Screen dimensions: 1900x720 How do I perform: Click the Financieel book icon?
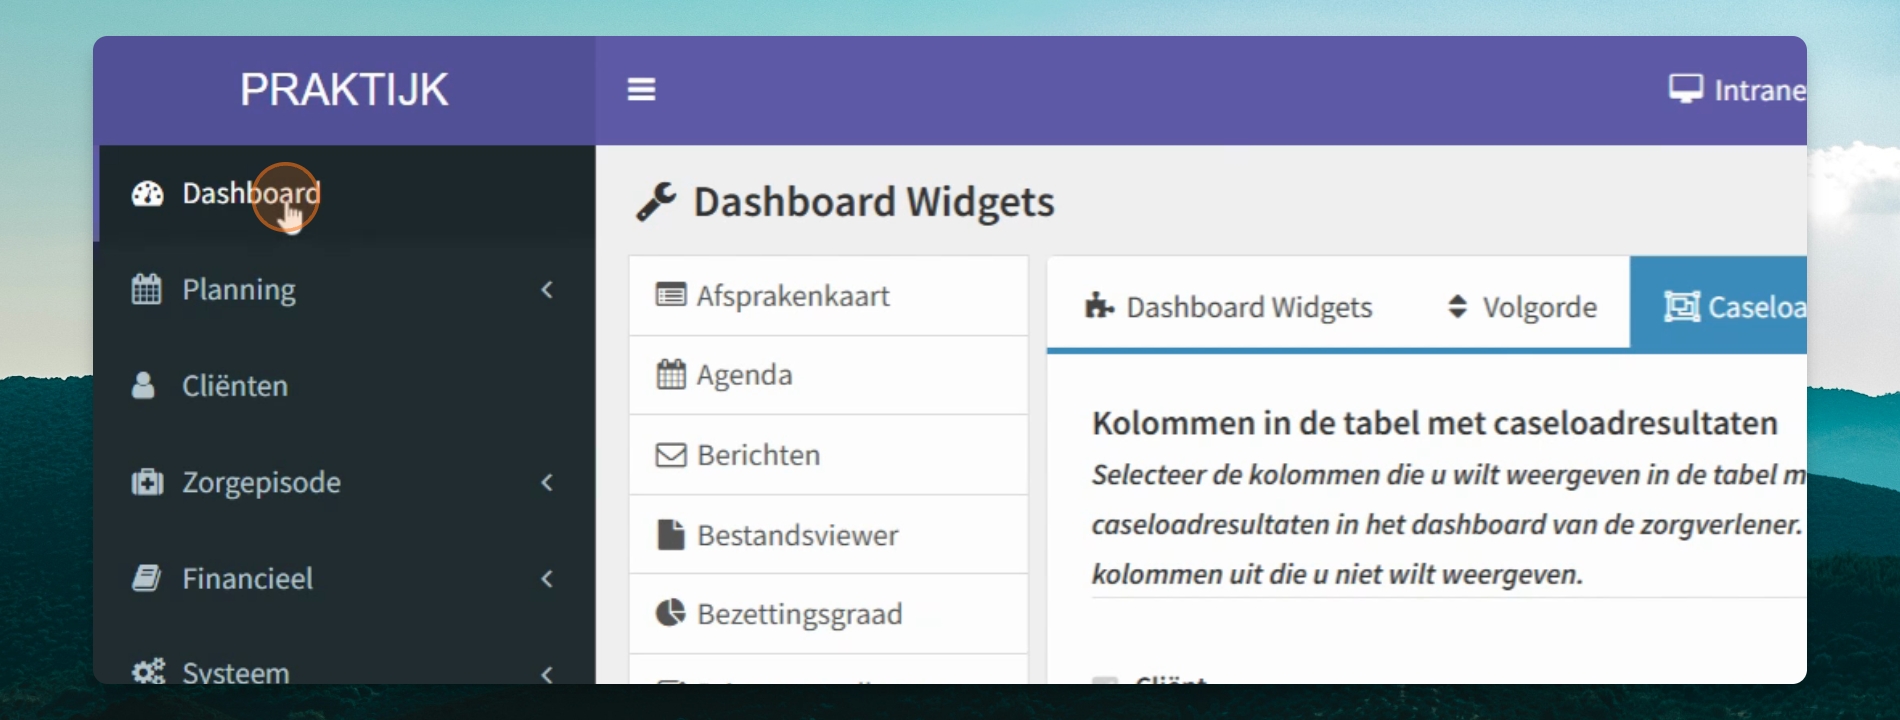146,578
